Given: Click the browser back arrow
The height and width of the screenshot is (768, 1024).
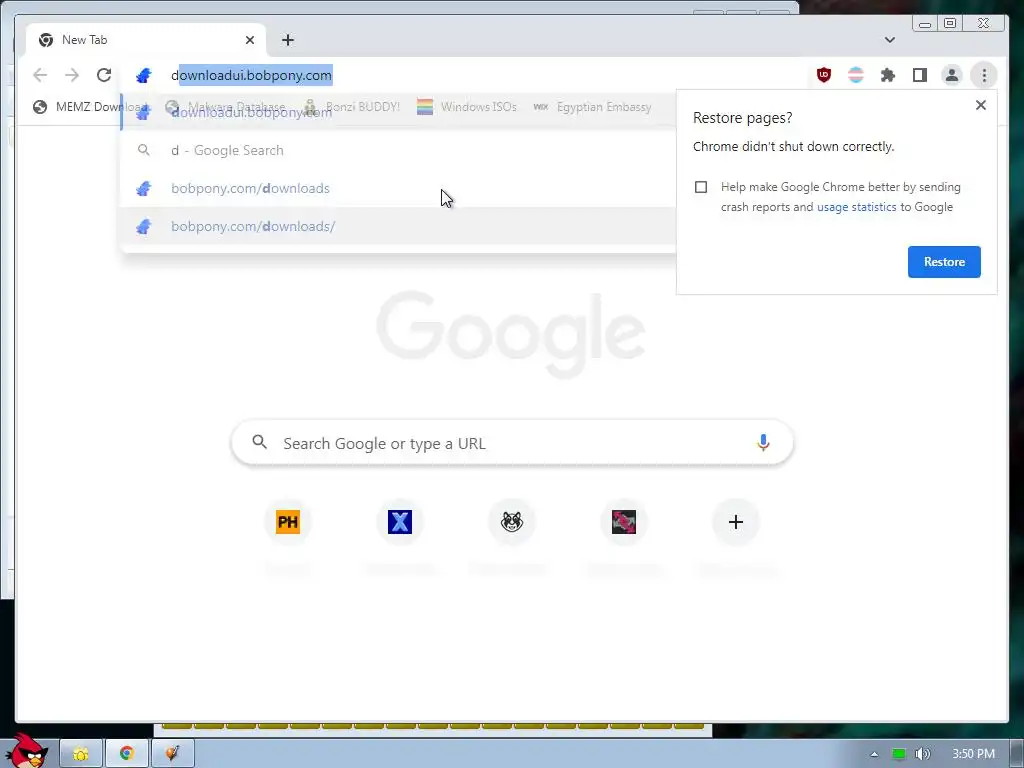Looking at the screenshot, I should coord(40,75).
